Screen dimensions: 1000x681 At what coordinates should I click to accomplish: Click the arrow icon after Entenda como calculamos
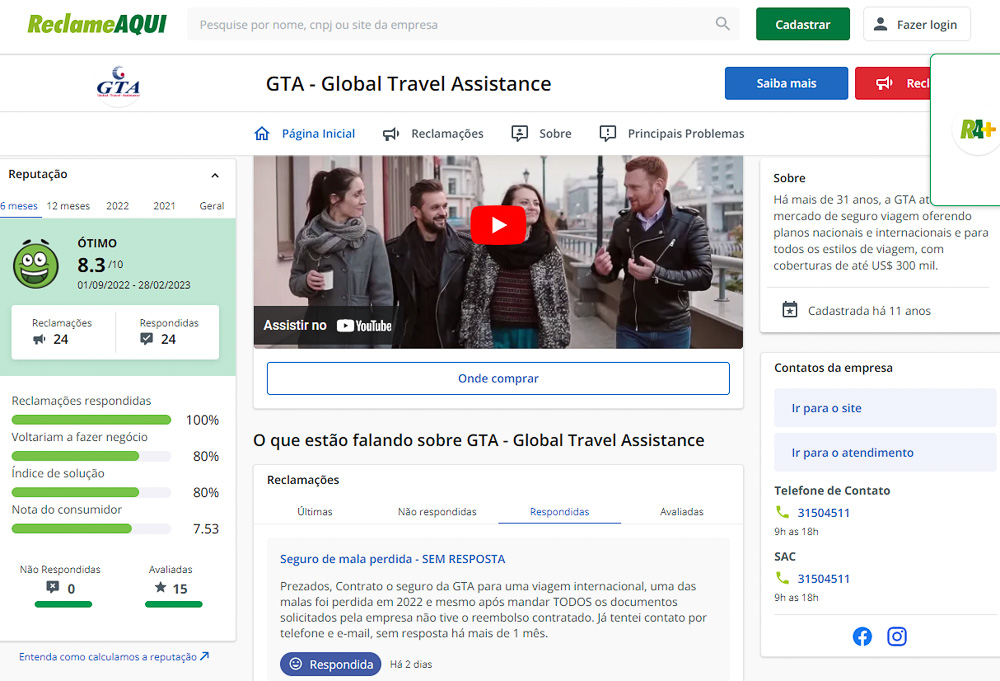(204, 656)
